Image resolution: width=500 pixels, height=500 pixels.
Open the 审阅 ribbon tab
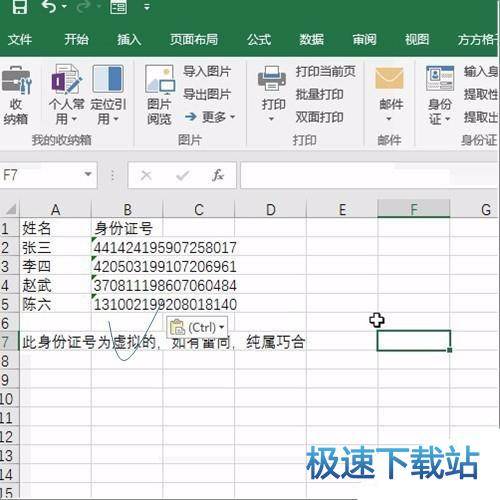coord(364,40)
